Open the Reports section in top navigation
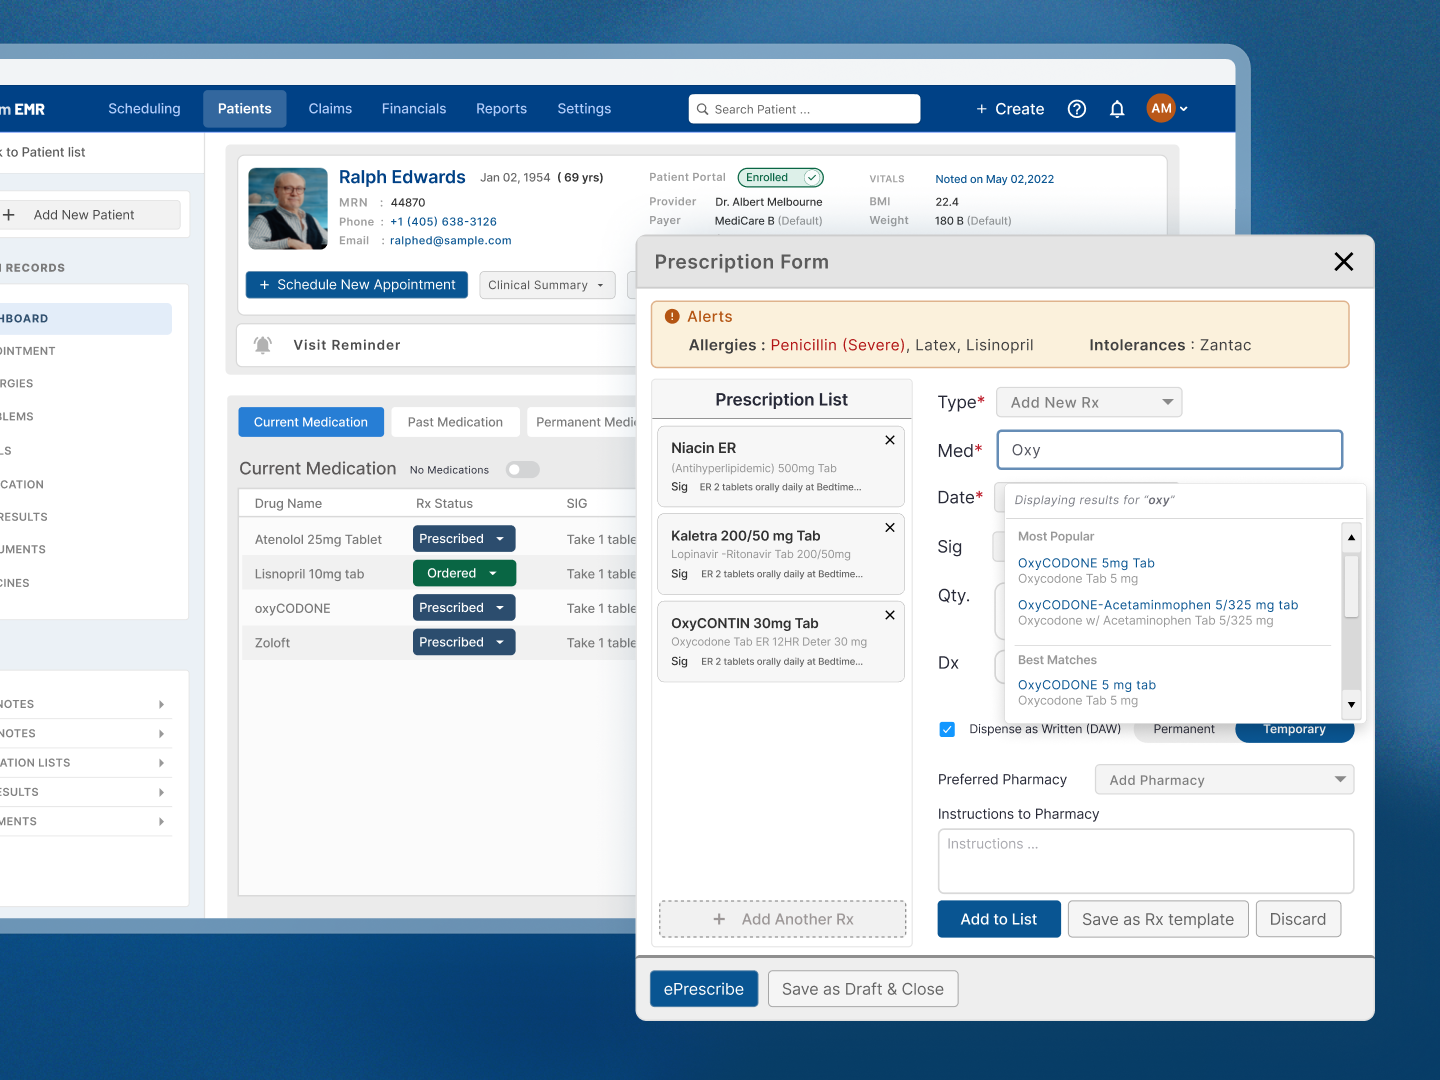This screenshot has width=1440, height=1080. pyautogui.click(x=501, y=109)
